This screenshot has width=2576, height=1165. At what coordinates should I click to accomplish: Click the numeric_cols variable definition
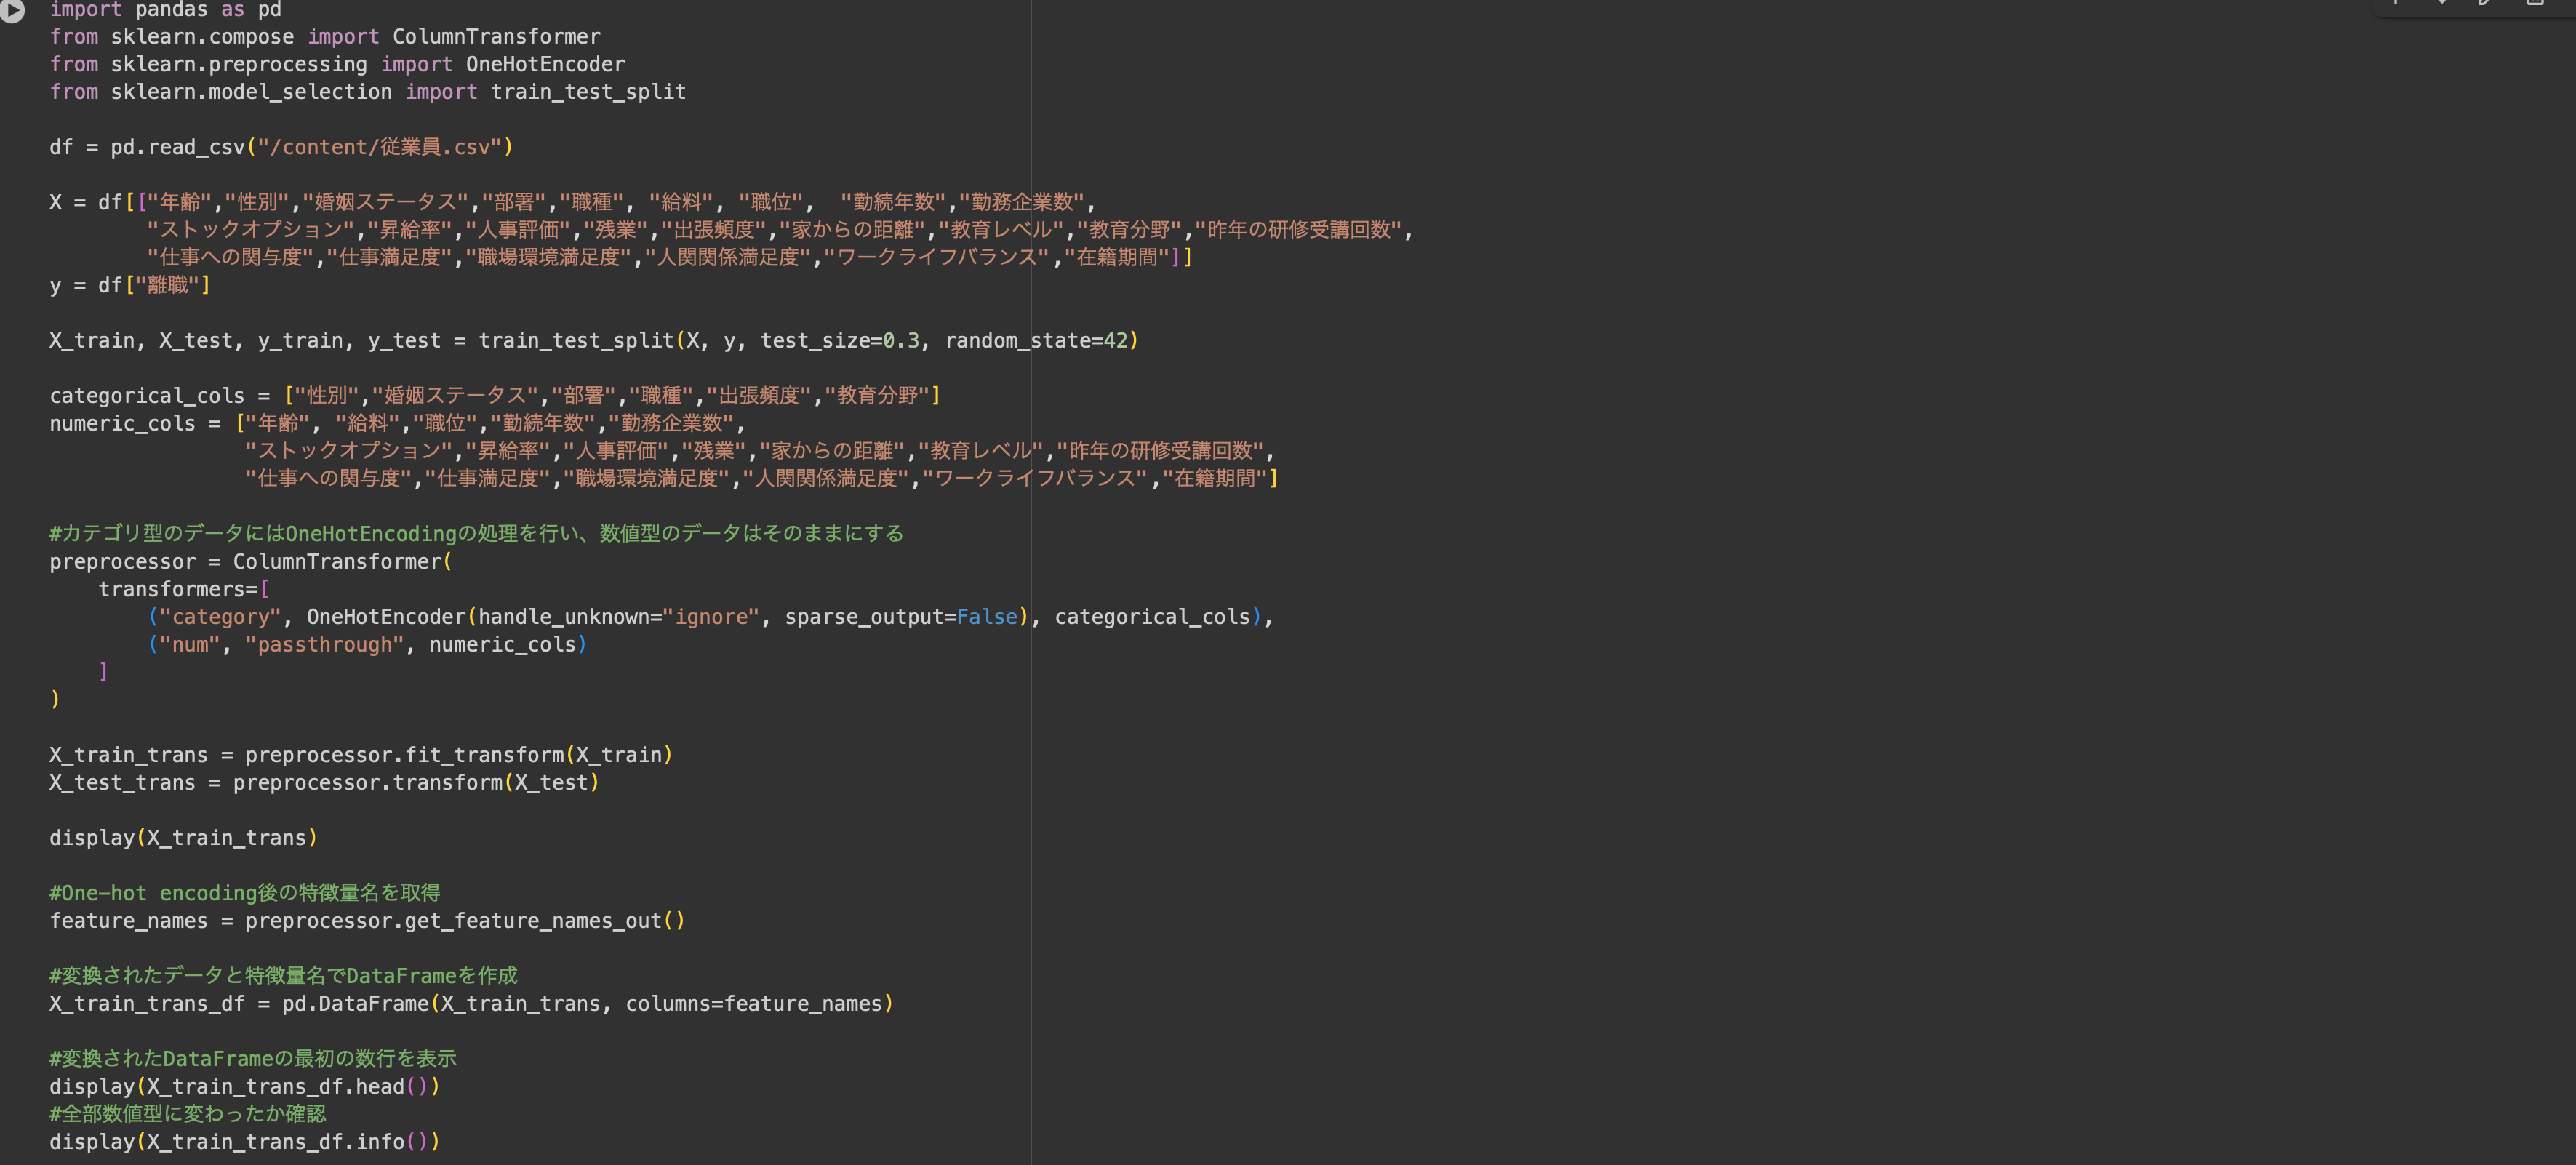pyautogui.click(x=122, y=424)
